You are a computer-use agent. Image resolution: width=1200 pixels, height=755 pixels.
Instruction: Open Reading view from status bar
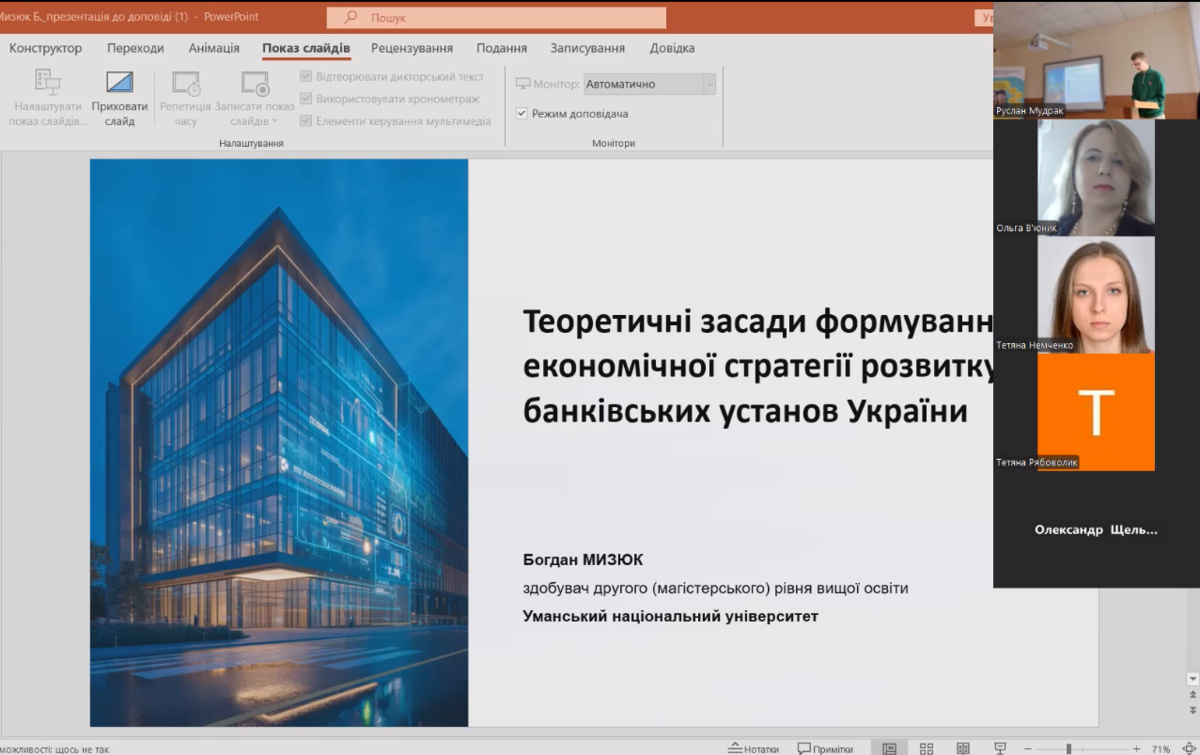pos(963,748)
